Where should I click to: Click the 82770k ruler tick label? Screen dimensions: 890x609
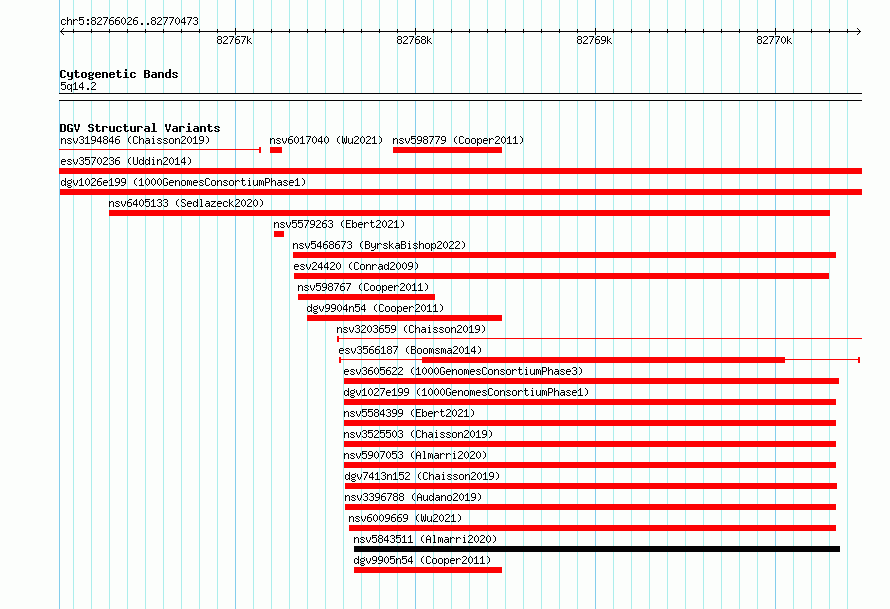tap(774, 40)
